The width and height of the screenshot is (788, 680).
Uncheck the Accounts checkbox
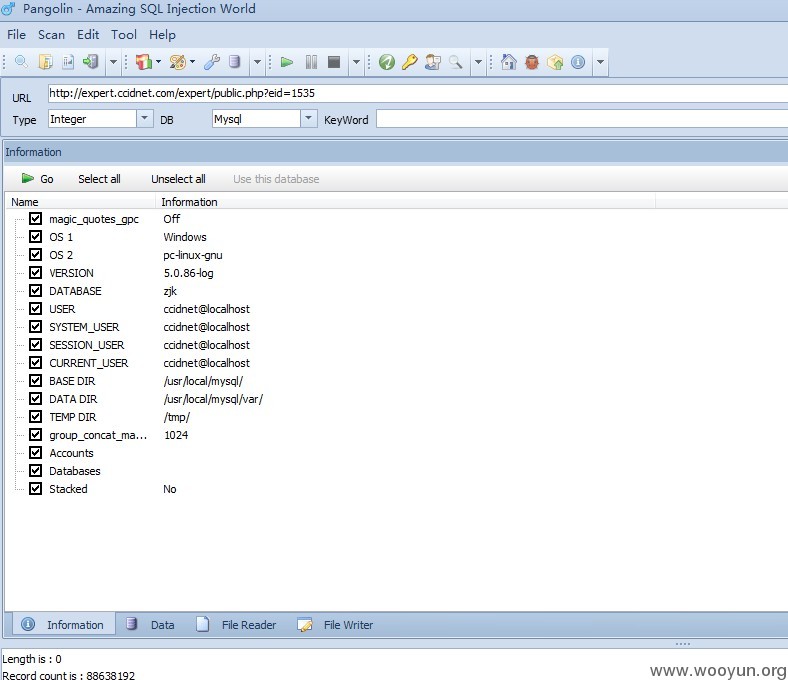pos(35,452)
